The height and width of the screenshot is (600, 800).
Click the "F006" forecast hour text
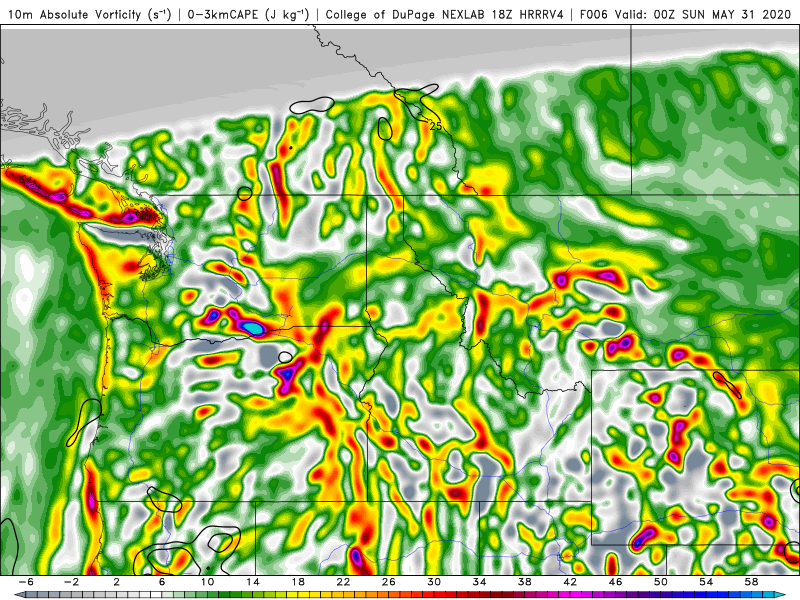pos(595,15)
